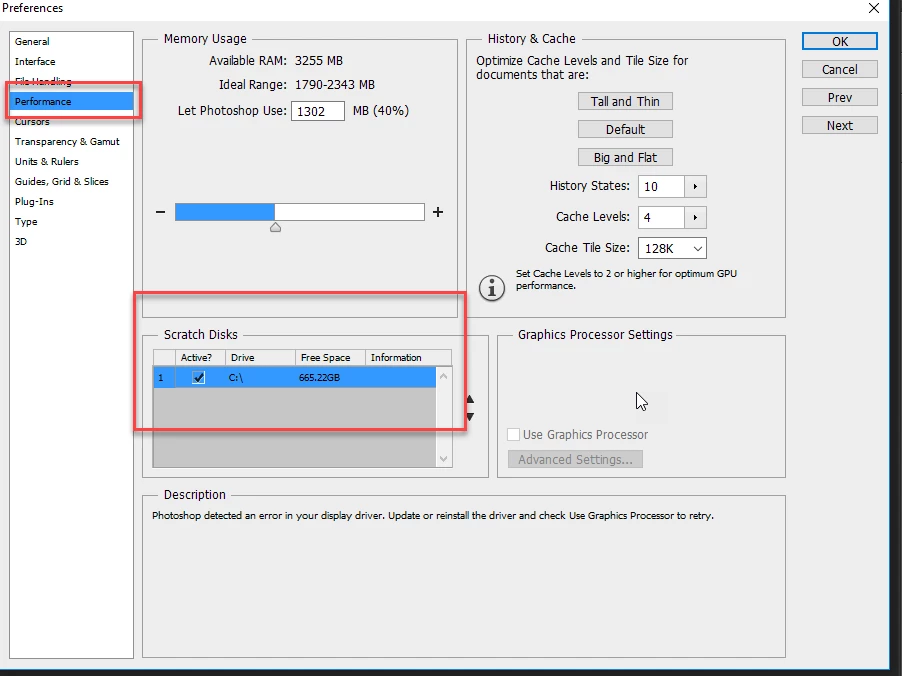The image size is (902, 676).
Task: Click the Let Photoshop Use memory field
Action: (318, 111)
